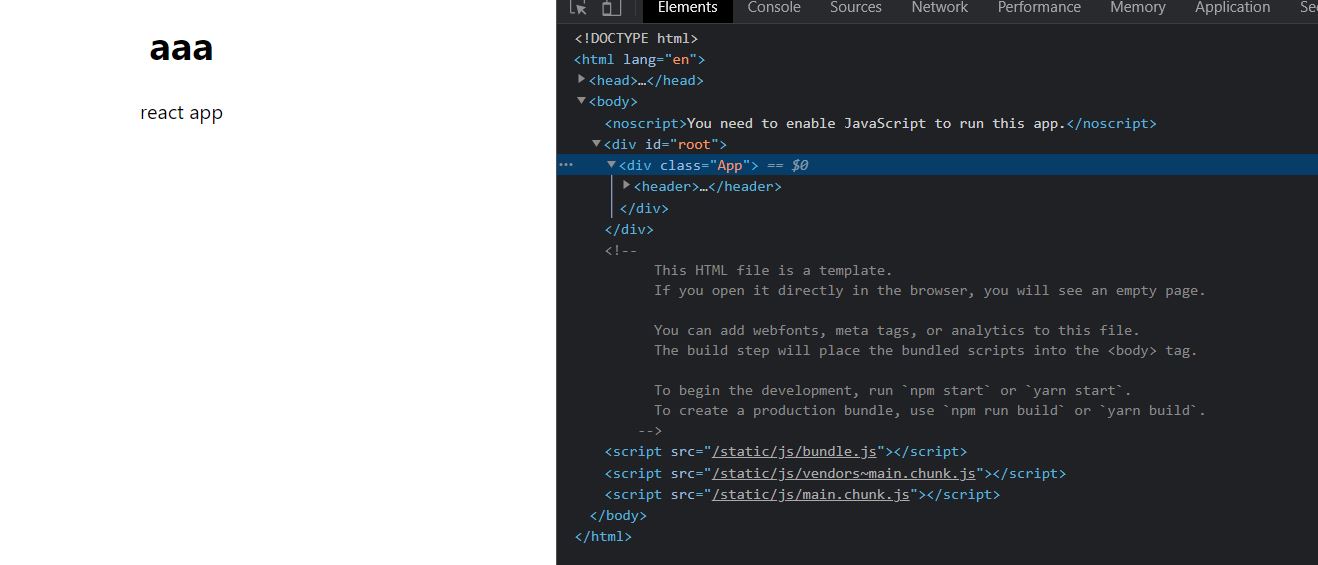1318x565 pixels.
Task: Select the DOCTYPE html line
Action: 636,38
